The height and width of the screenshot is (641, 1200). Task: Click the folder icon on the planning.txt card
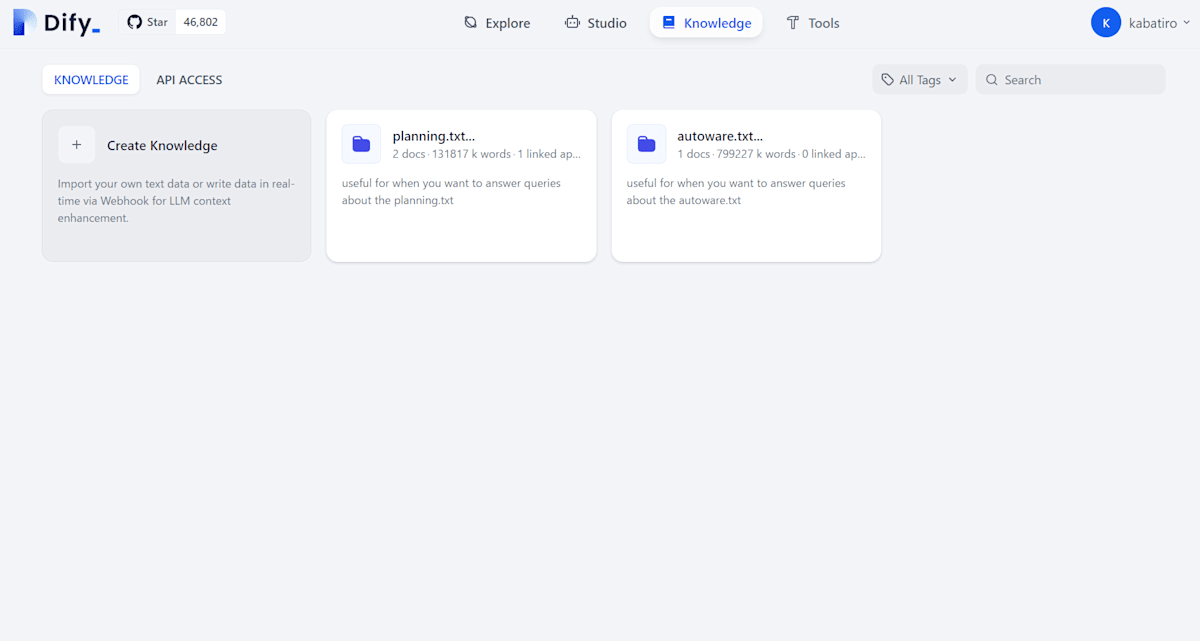[x=361, y=144]
